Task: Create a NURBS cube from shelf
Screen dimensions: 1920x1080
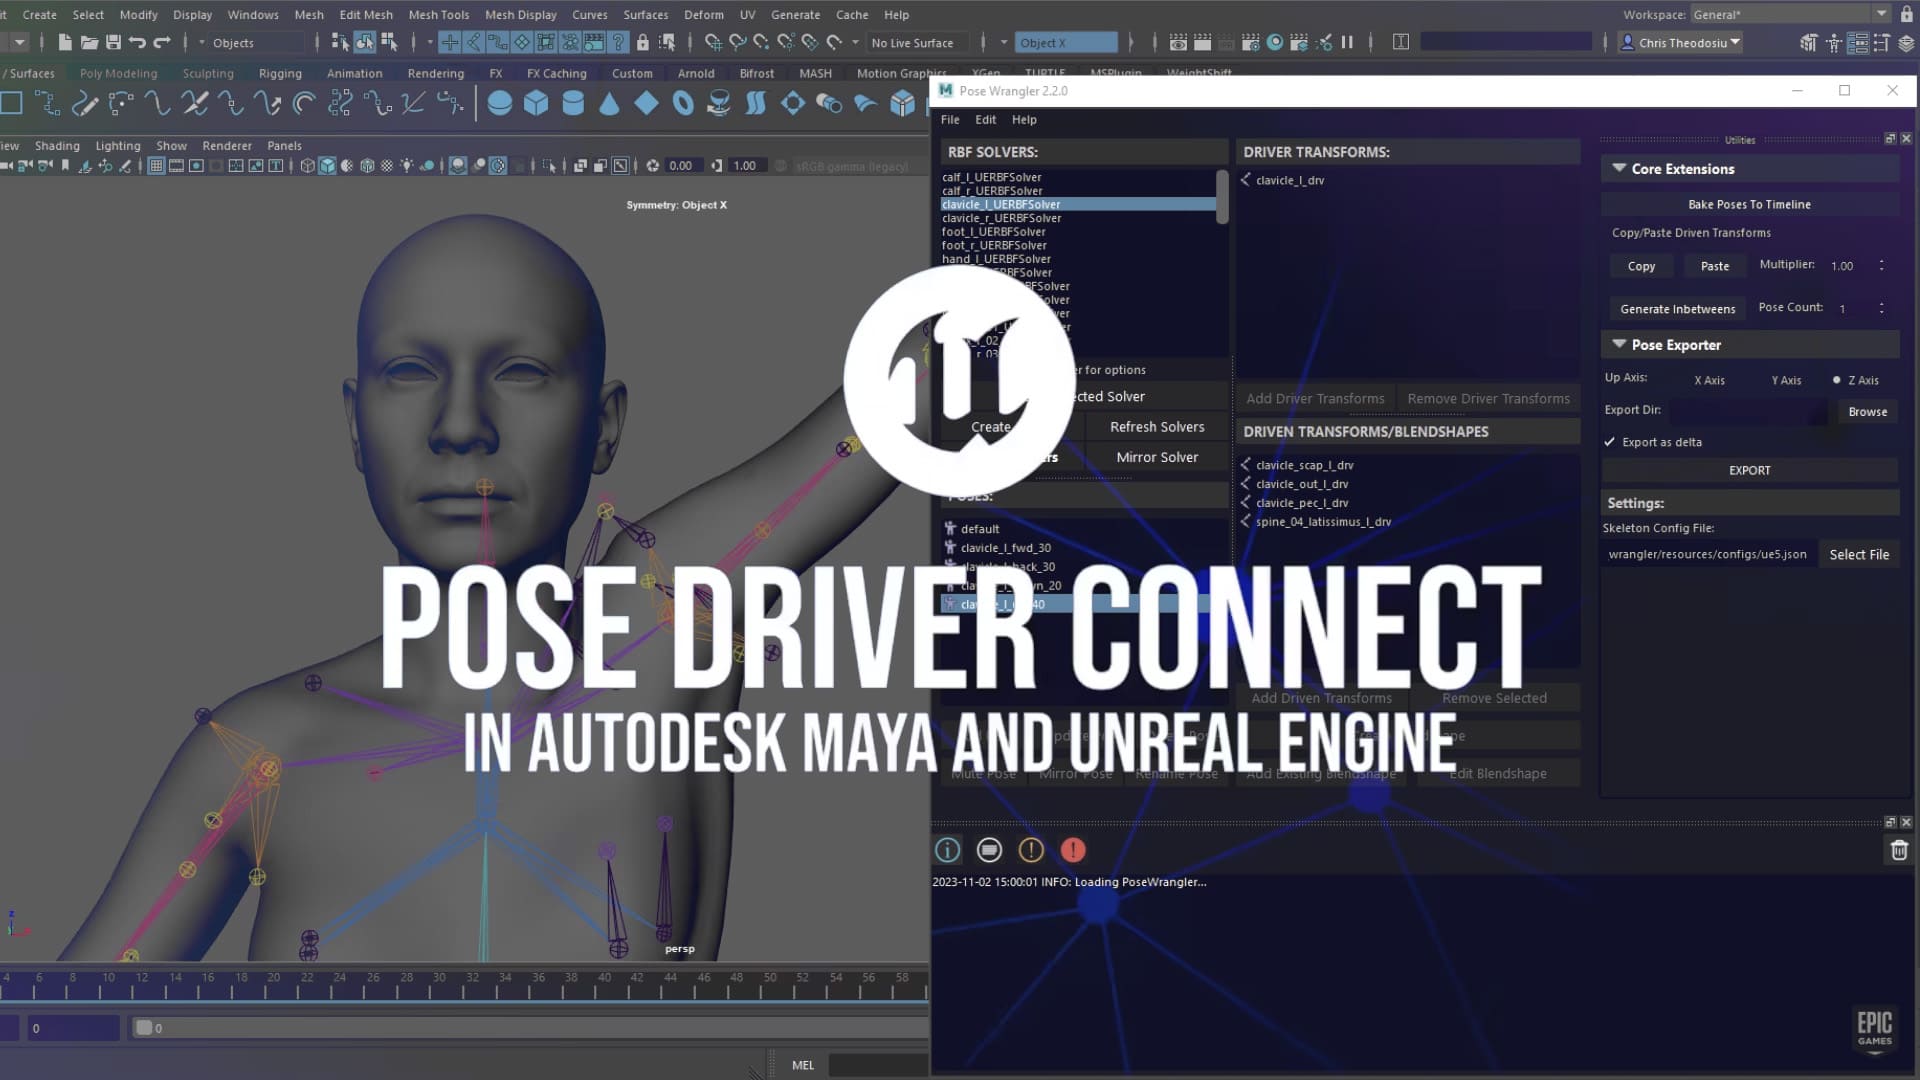Action: 536,103
